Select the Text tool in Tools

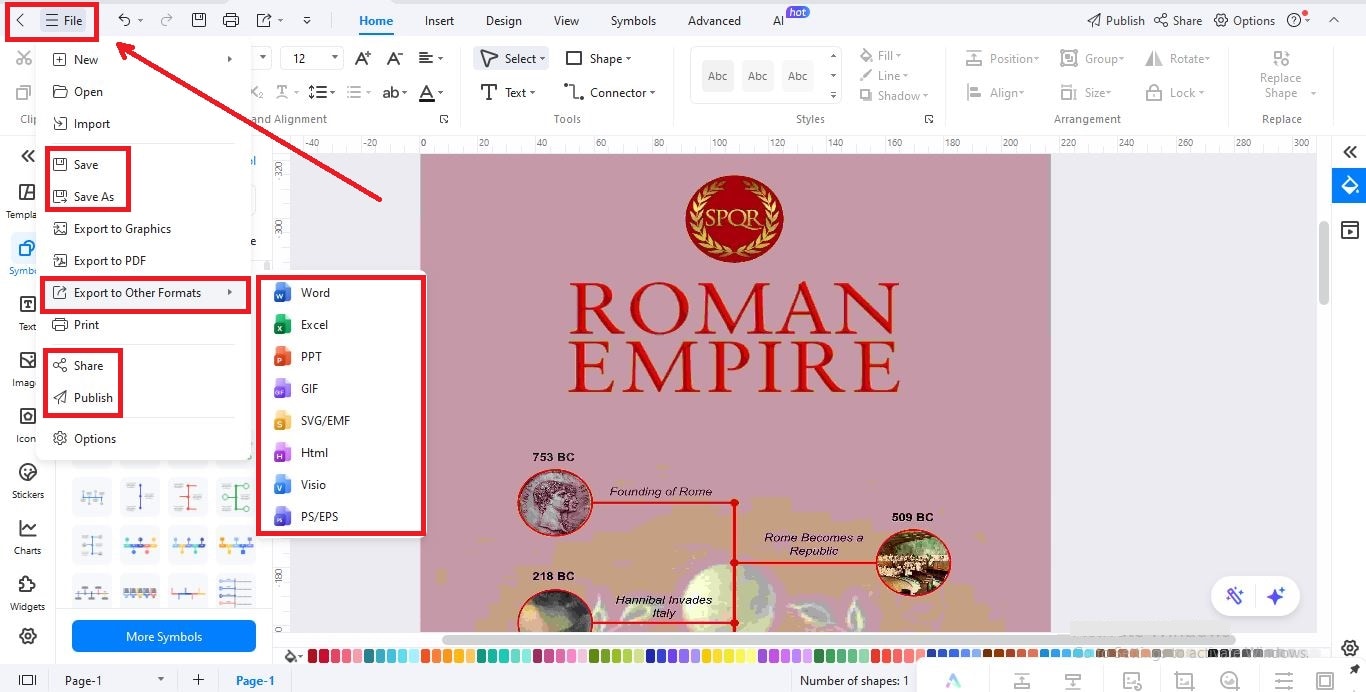coord(508,93)
